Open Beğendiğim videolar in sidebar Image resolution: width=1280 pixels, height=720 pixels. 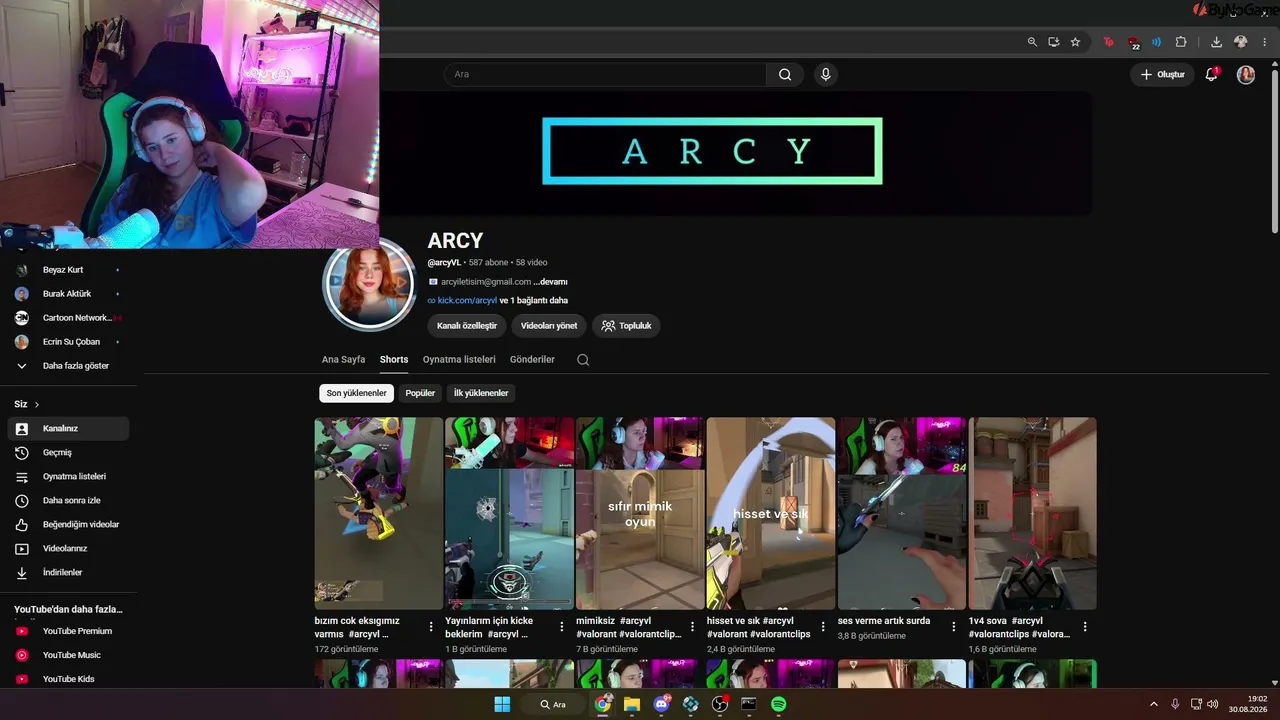pyautogui.click(x=68, y=525)
